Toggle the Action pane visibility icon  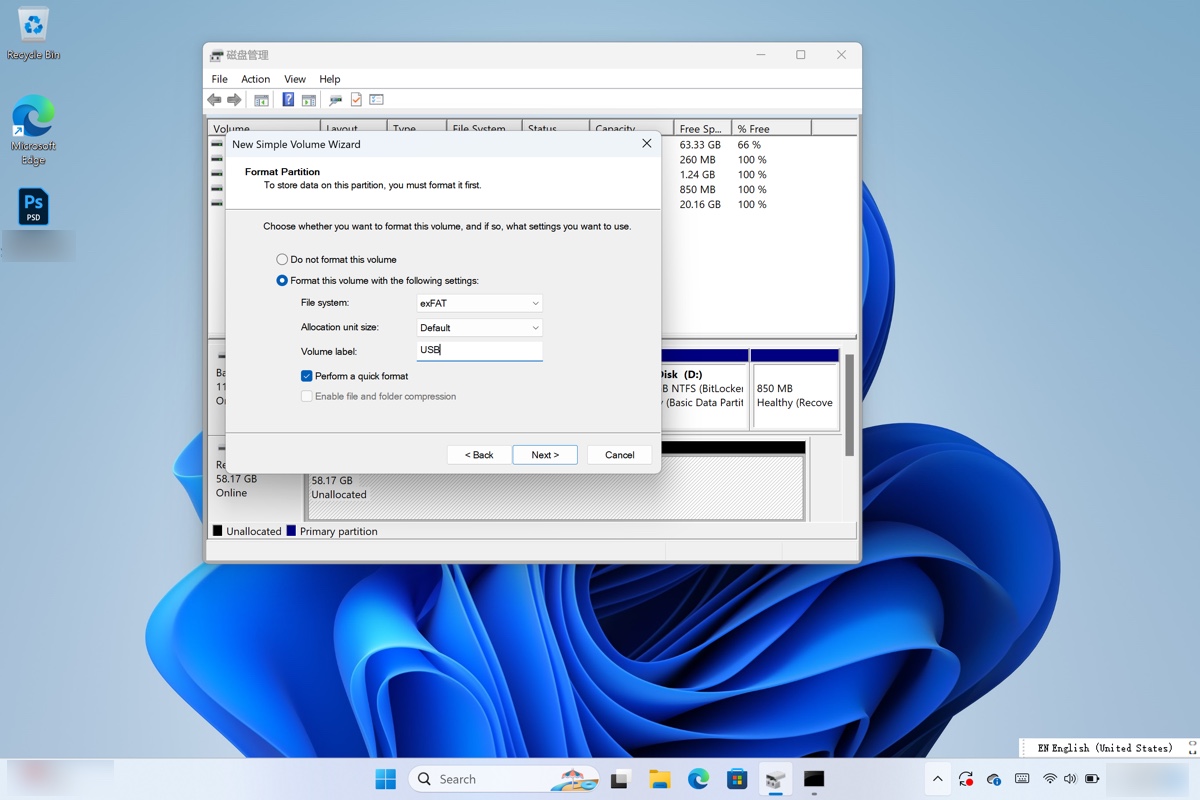point(308,99)
